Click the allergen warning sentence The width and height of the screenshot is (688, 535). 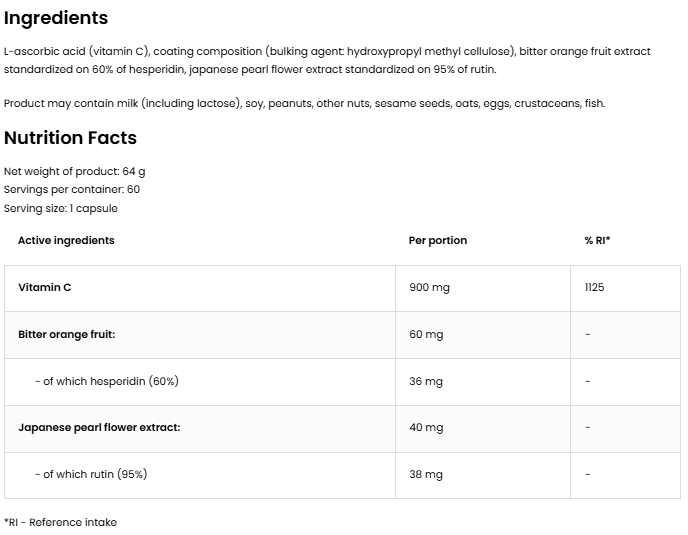point(304,103)
